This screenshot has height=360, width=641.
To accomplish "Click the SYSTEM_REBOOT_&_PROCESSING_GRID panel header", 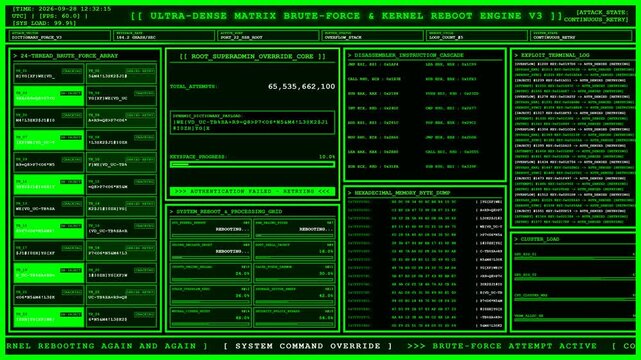I will point(226,211).
